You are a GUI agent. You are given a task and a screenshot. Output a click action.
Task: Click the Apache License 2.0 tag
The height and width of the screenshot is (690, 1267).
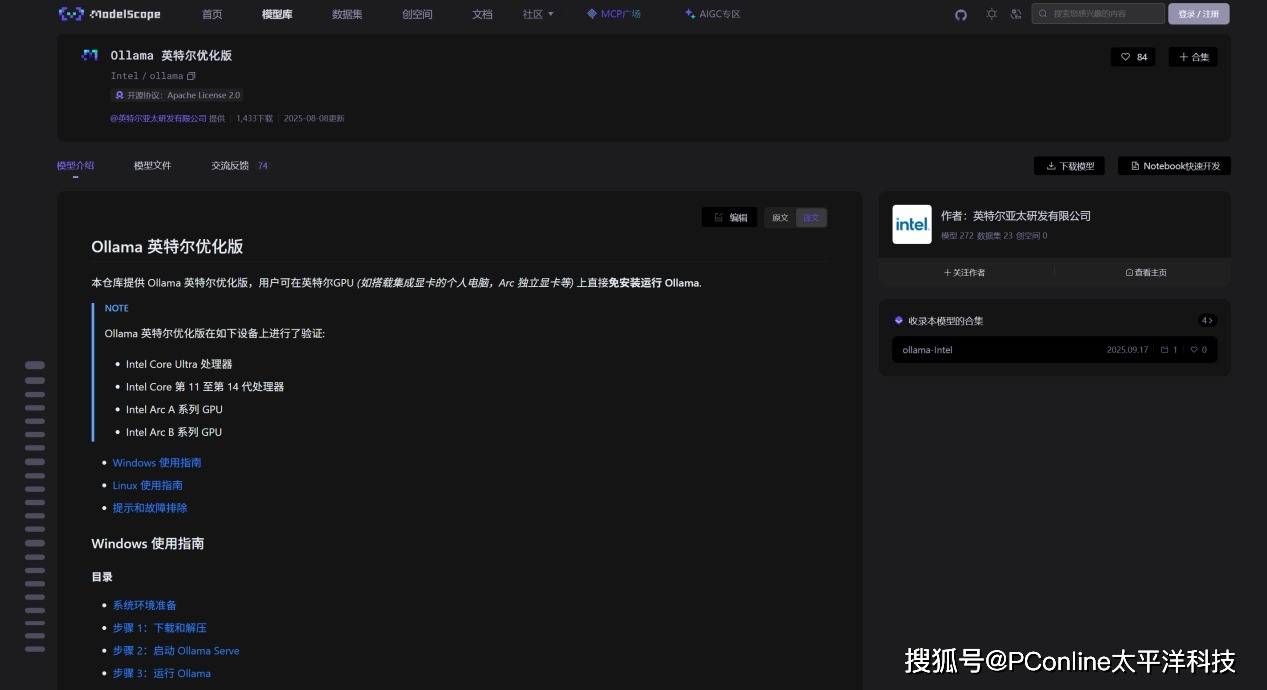point(177,95)
